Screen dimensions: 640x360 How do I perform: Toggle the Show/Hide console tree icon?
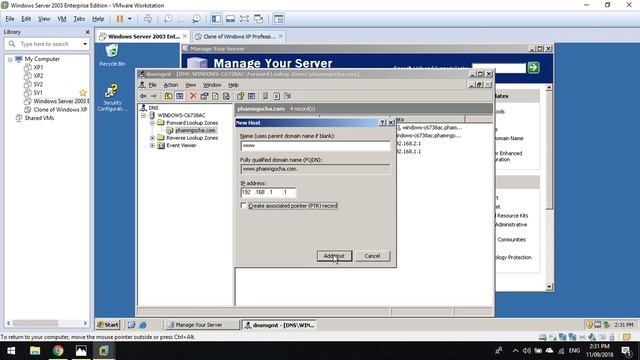[x=180, y=96]
